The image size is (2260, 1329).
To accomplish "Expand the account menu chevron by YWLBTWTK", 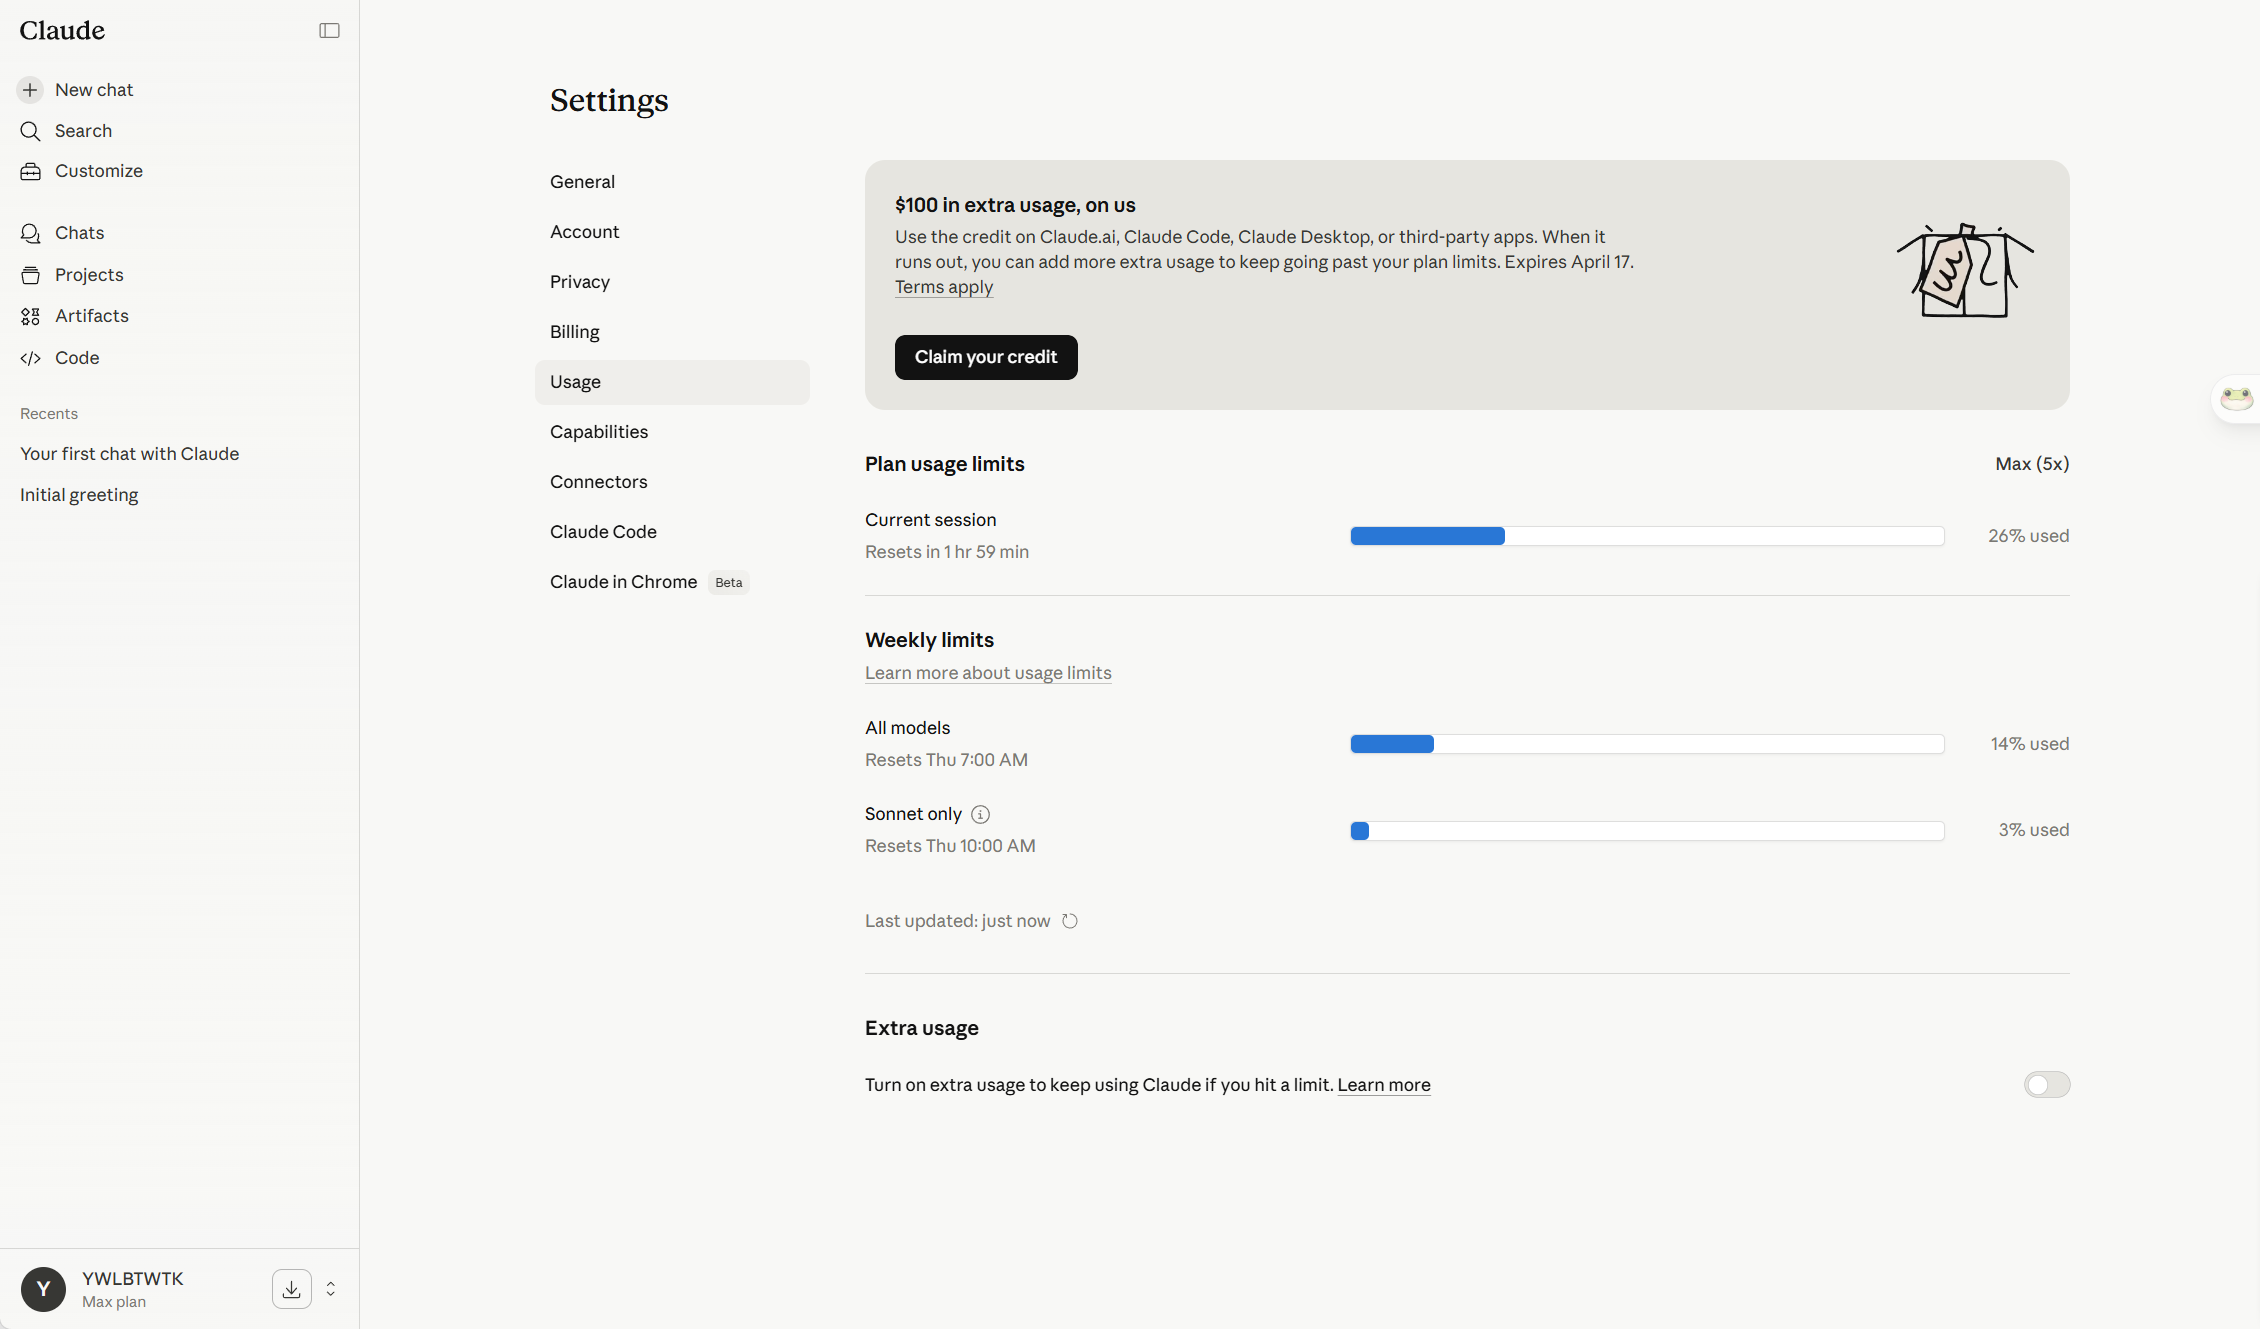I will pos(331,1289).
